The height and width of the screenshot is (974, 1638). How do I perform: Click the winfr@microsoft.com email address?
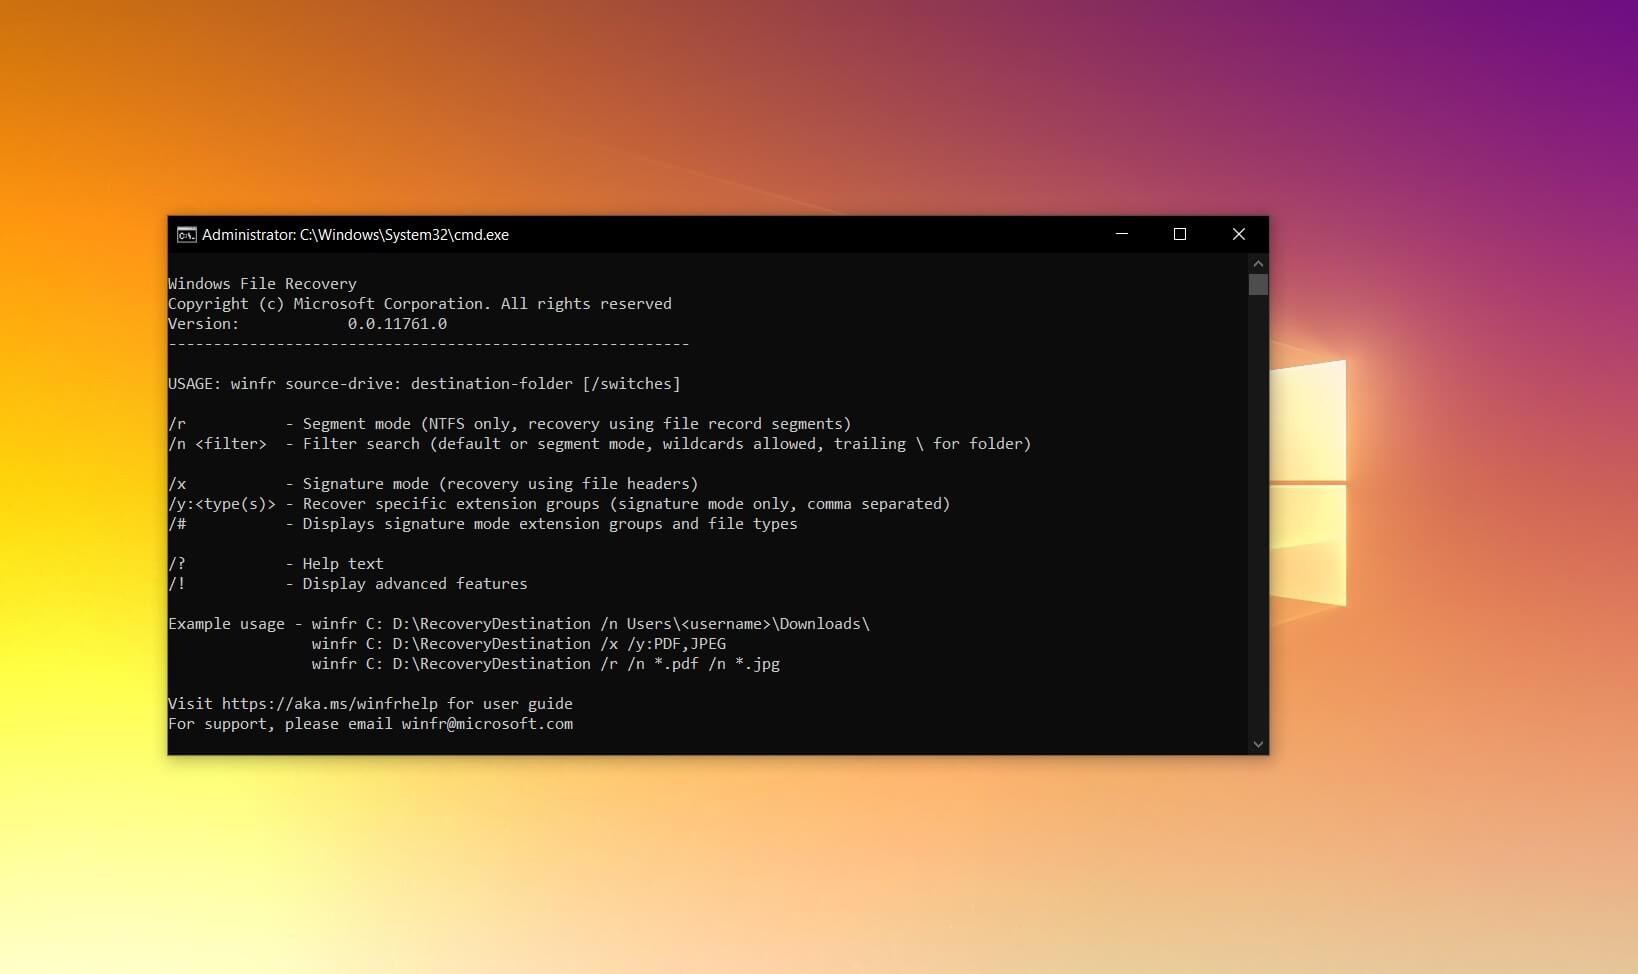click(x=487, y=724)
